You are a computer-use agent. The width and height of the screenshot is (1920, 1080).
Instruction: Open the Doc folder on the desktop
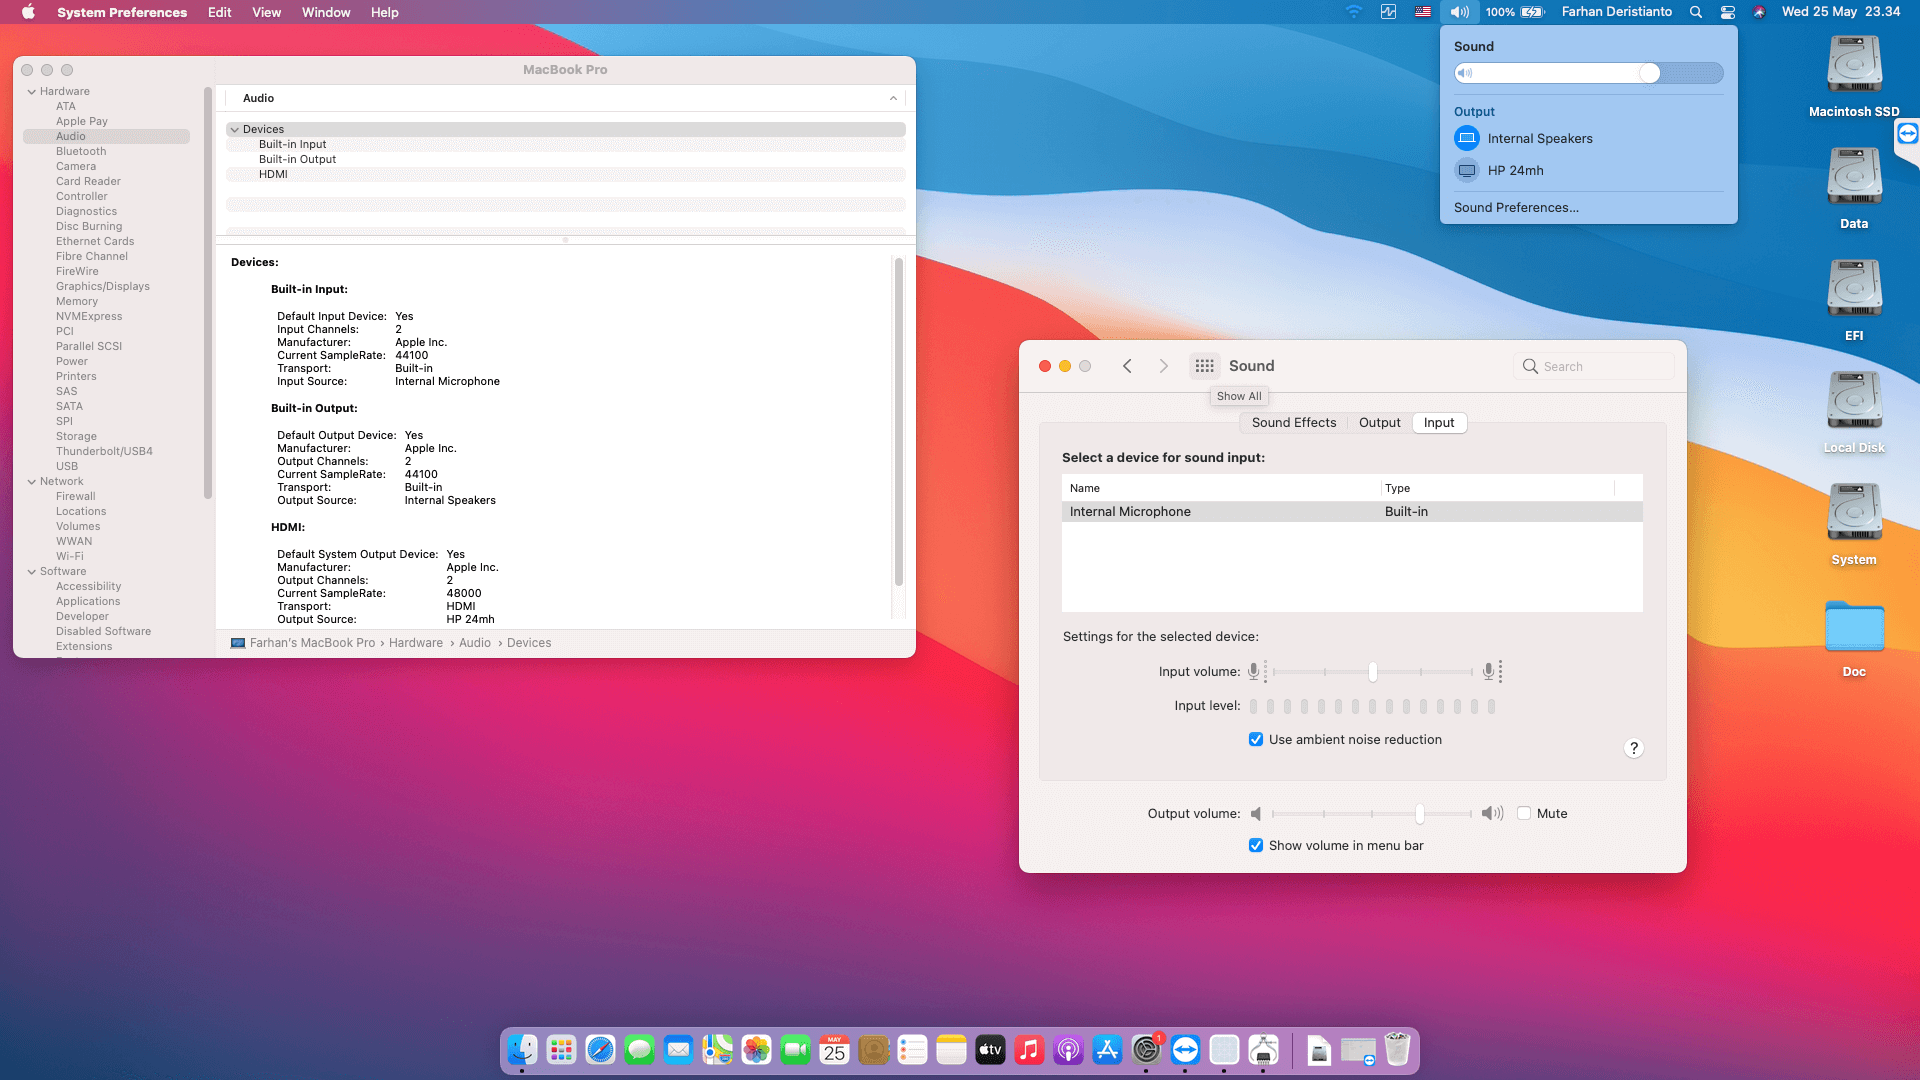1854,638
